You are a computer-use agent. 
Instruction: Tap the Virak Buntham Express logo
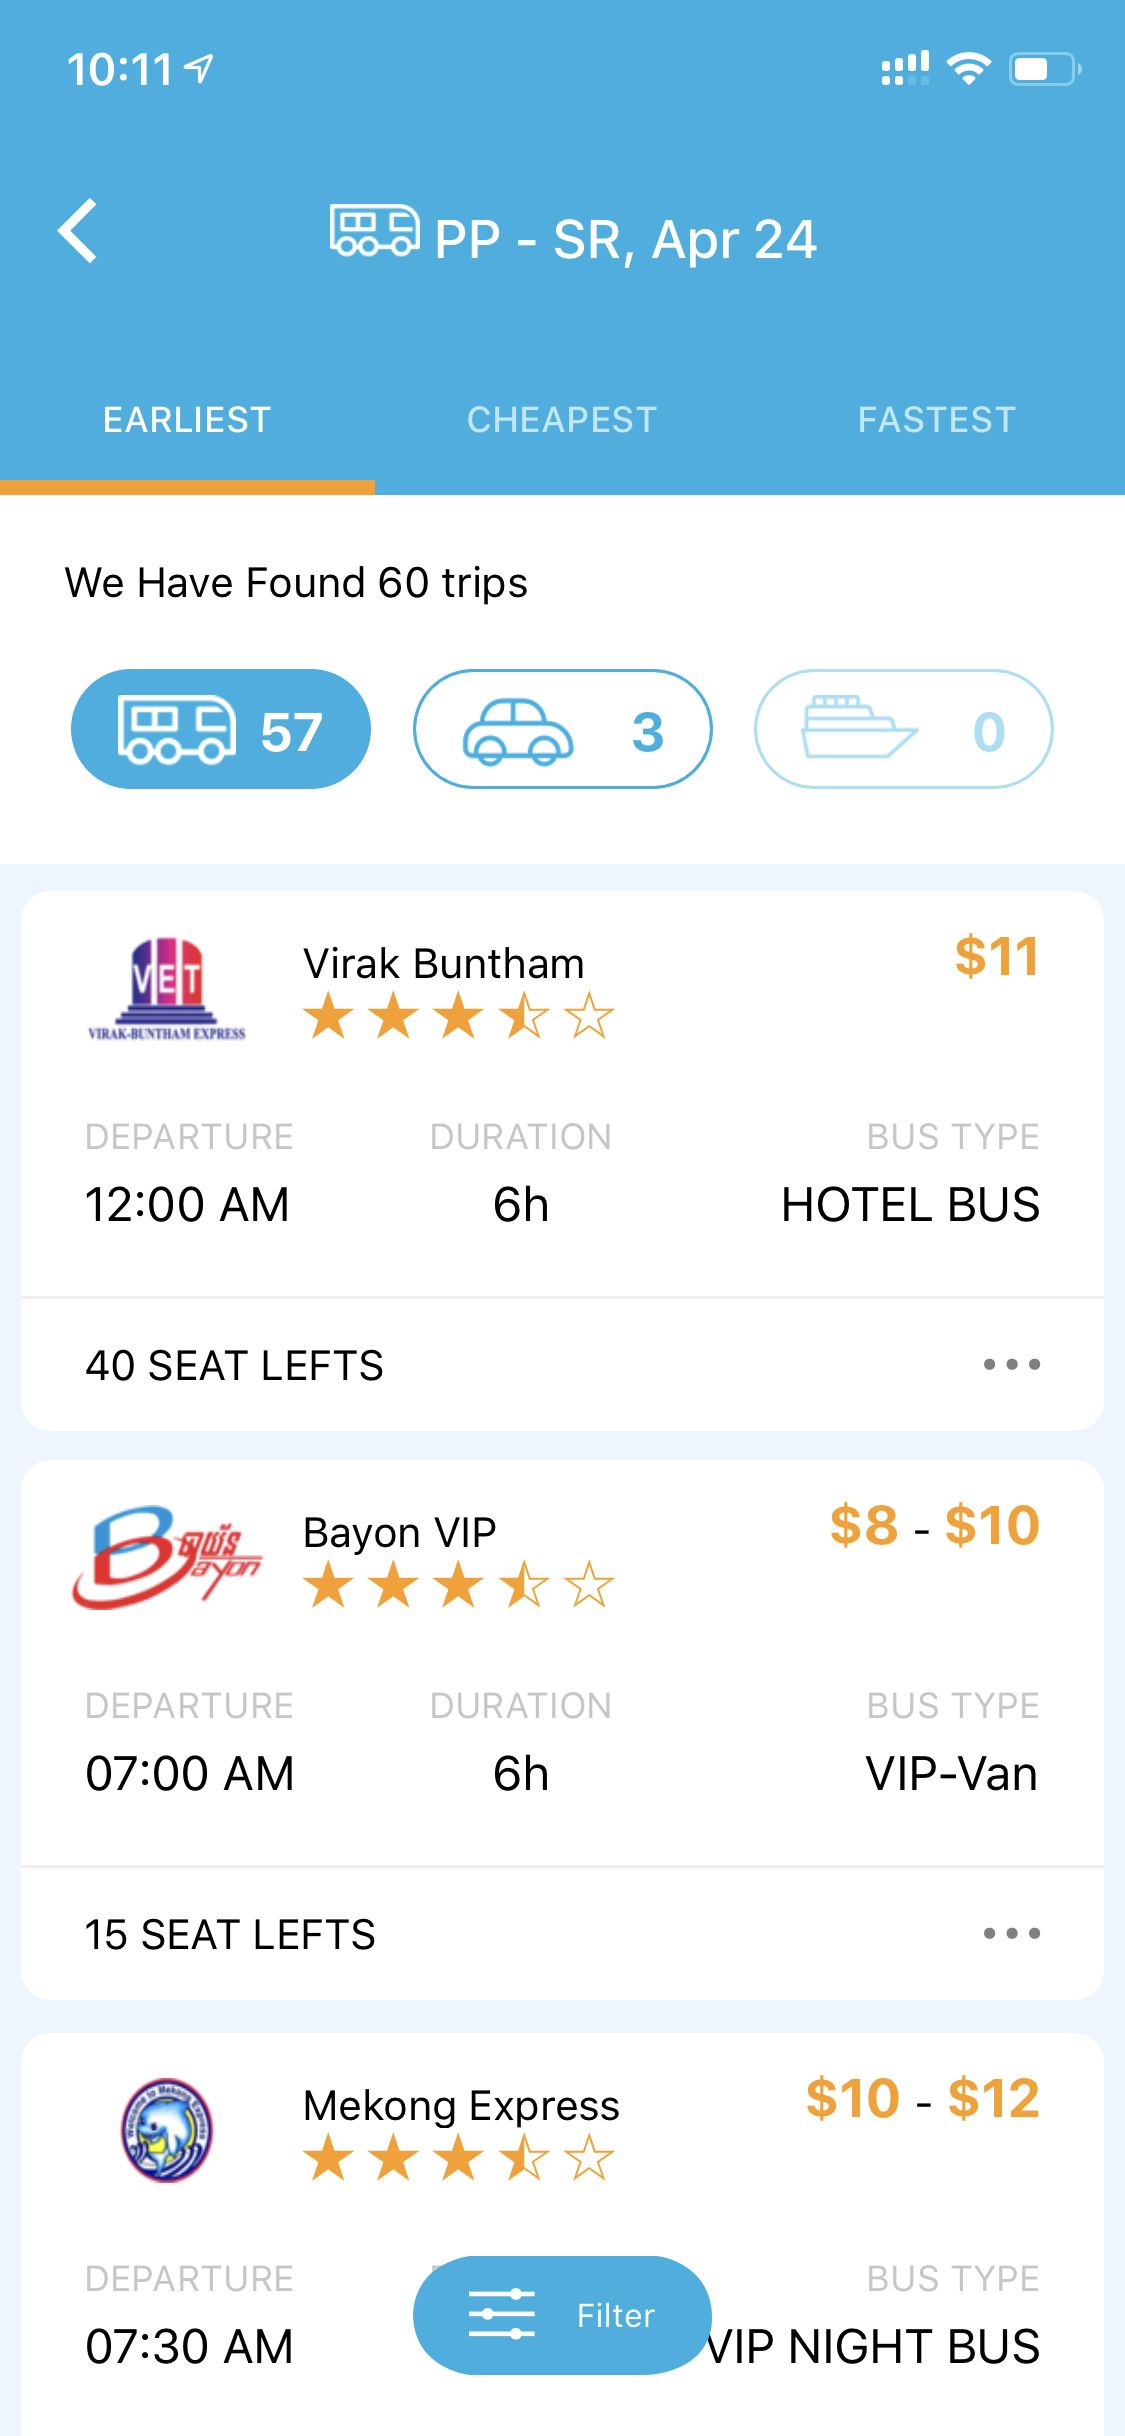coord(167,989)
